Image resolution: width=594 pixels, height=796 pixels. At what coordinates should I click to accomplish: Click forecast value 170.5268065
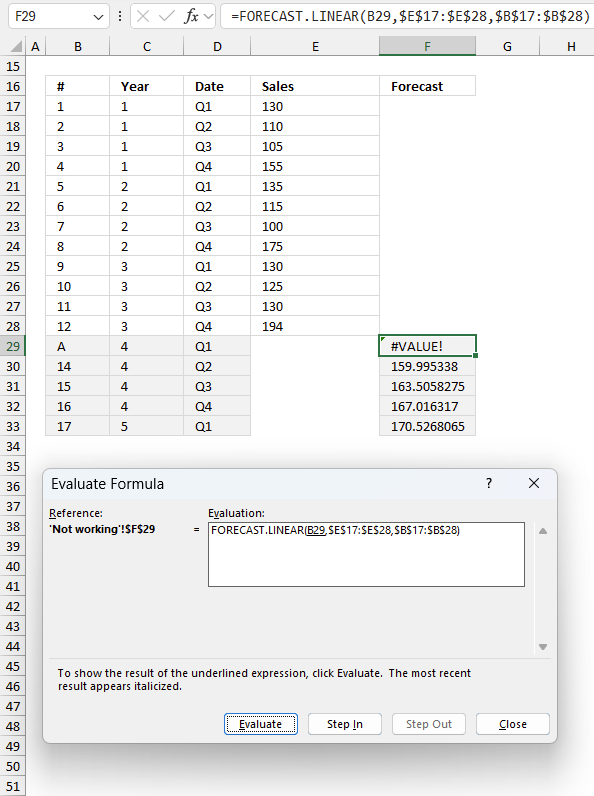coord(427,426)
